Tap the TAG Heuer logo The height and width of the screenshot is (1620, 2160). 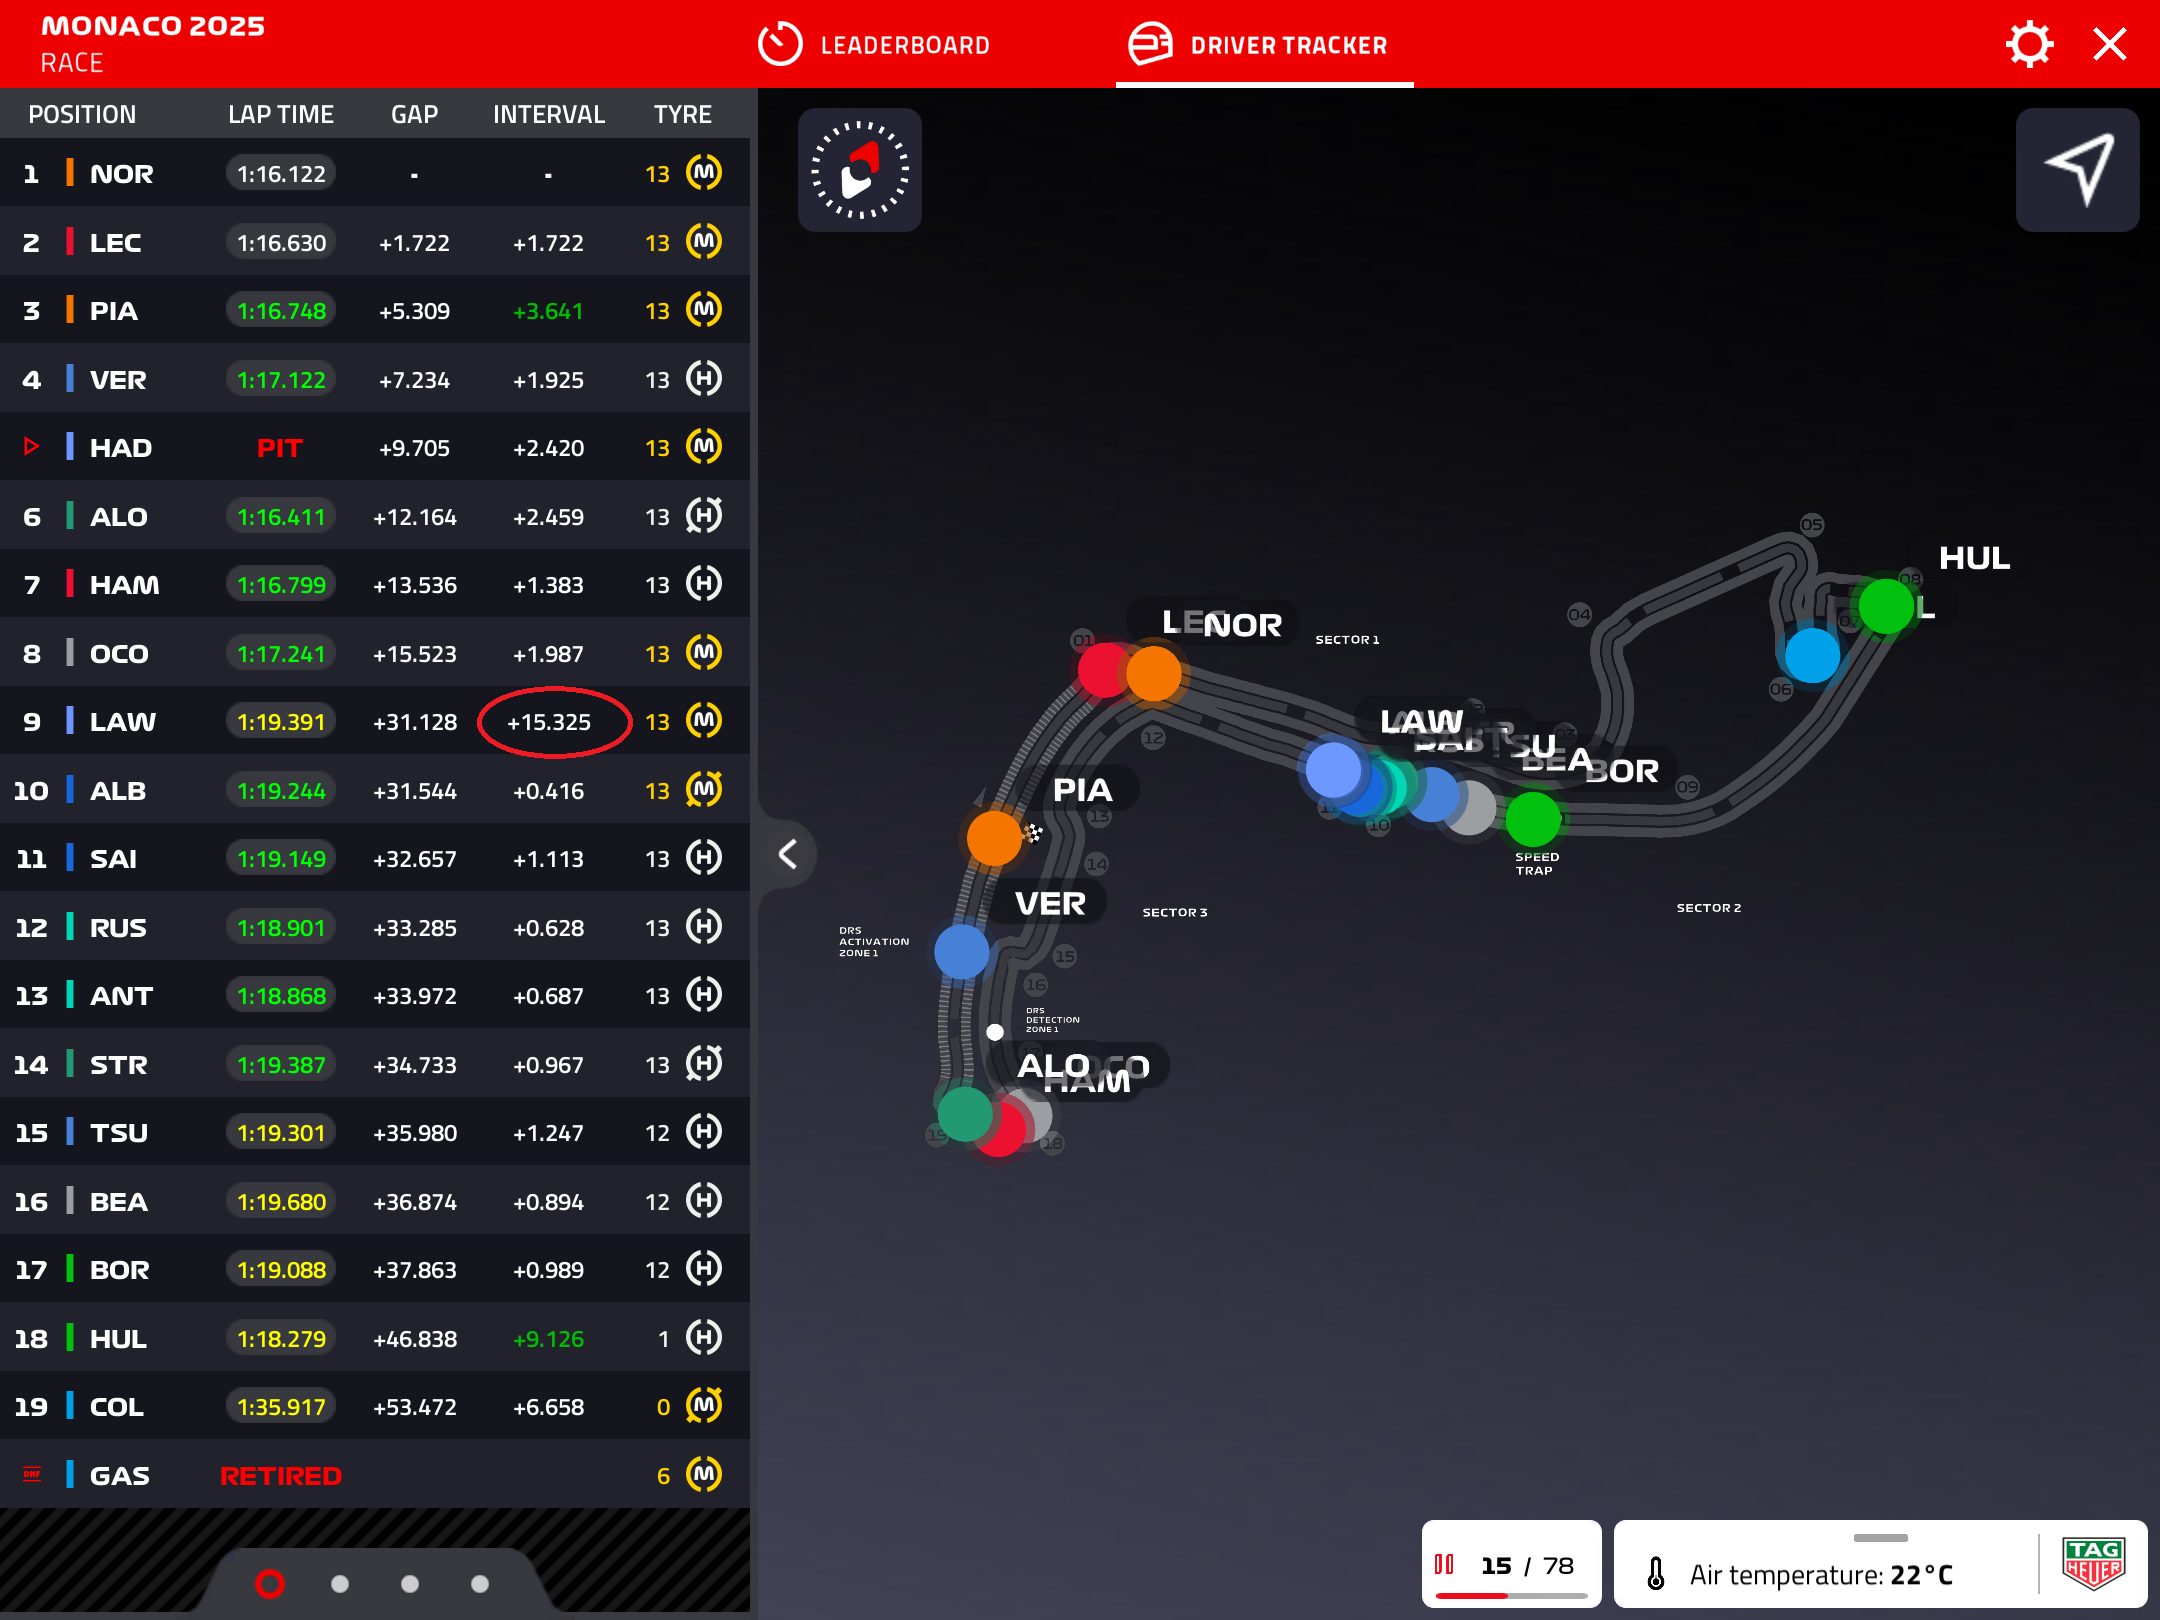[x=2093, y=1564]
